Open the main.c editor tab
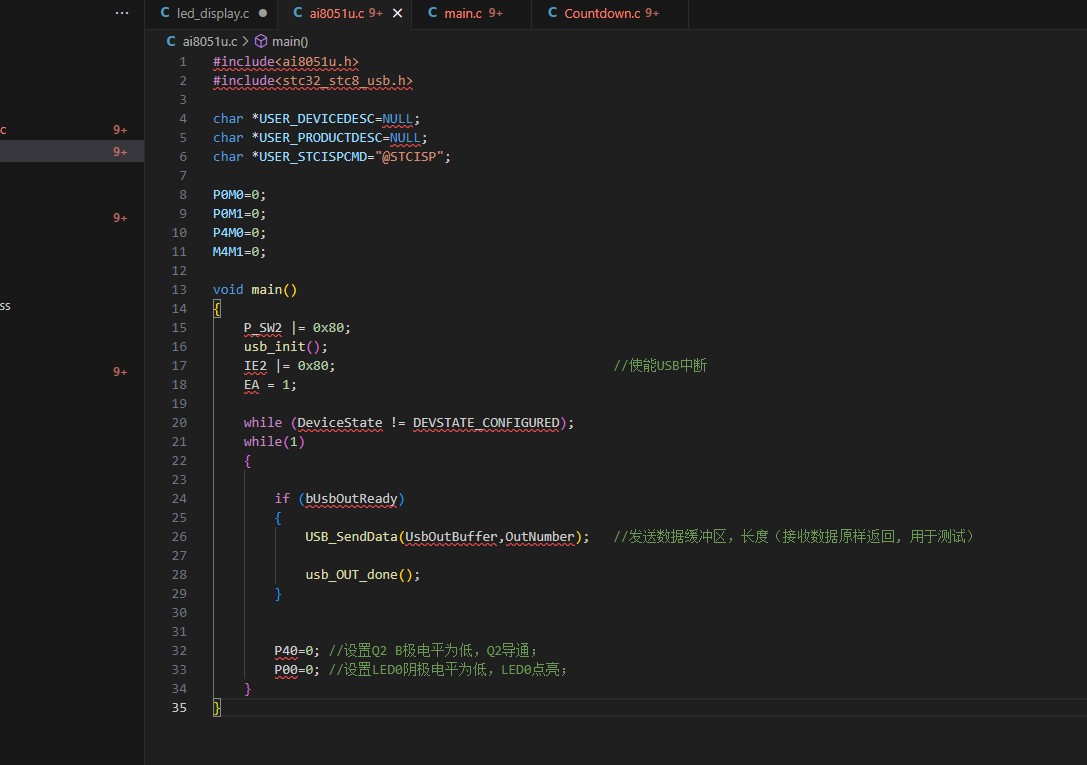 (x=472, y=13)
